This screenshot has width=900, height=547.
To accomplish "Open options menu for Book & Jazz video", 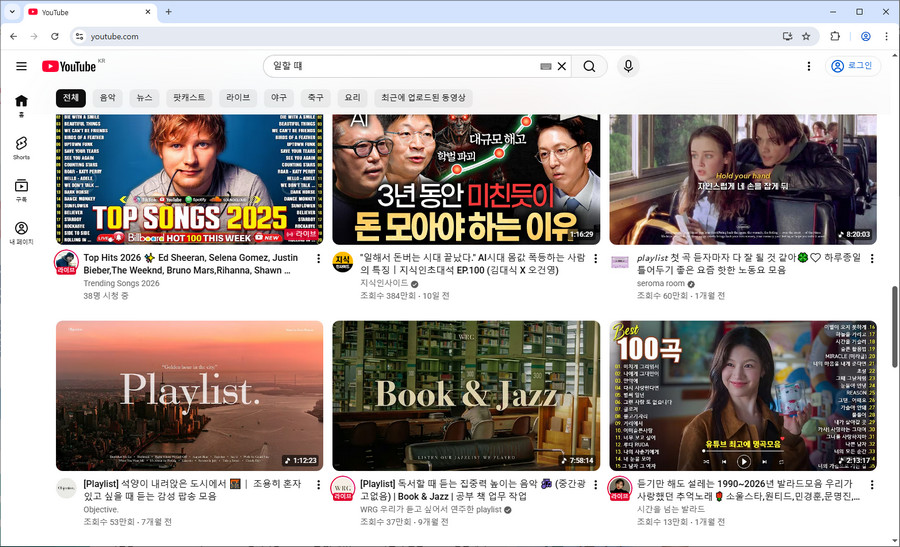I will pyautogui.click(x=595, y=485).
